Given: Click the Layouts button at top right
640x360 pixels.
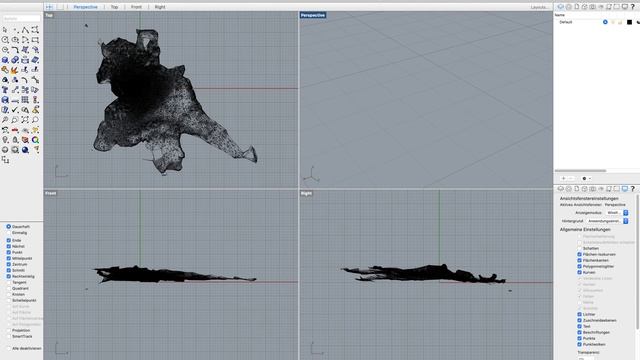Looking at the screenshot, I should (x=540, y=7).
